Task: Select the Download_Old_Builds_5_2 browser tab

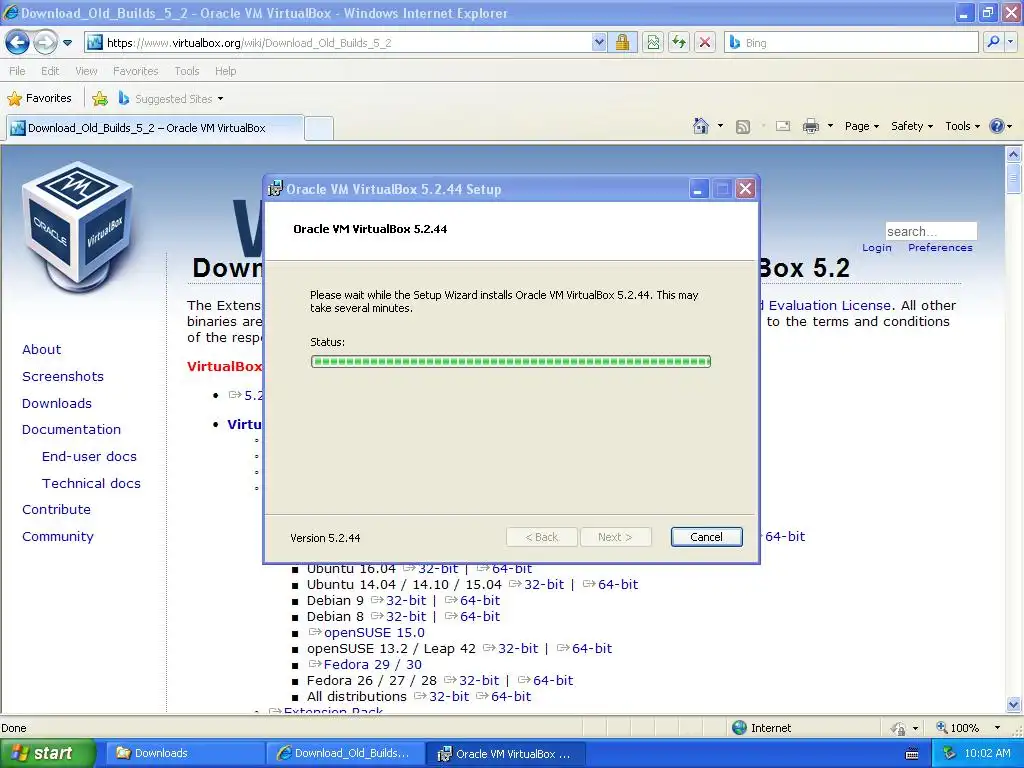Action: 155,128
